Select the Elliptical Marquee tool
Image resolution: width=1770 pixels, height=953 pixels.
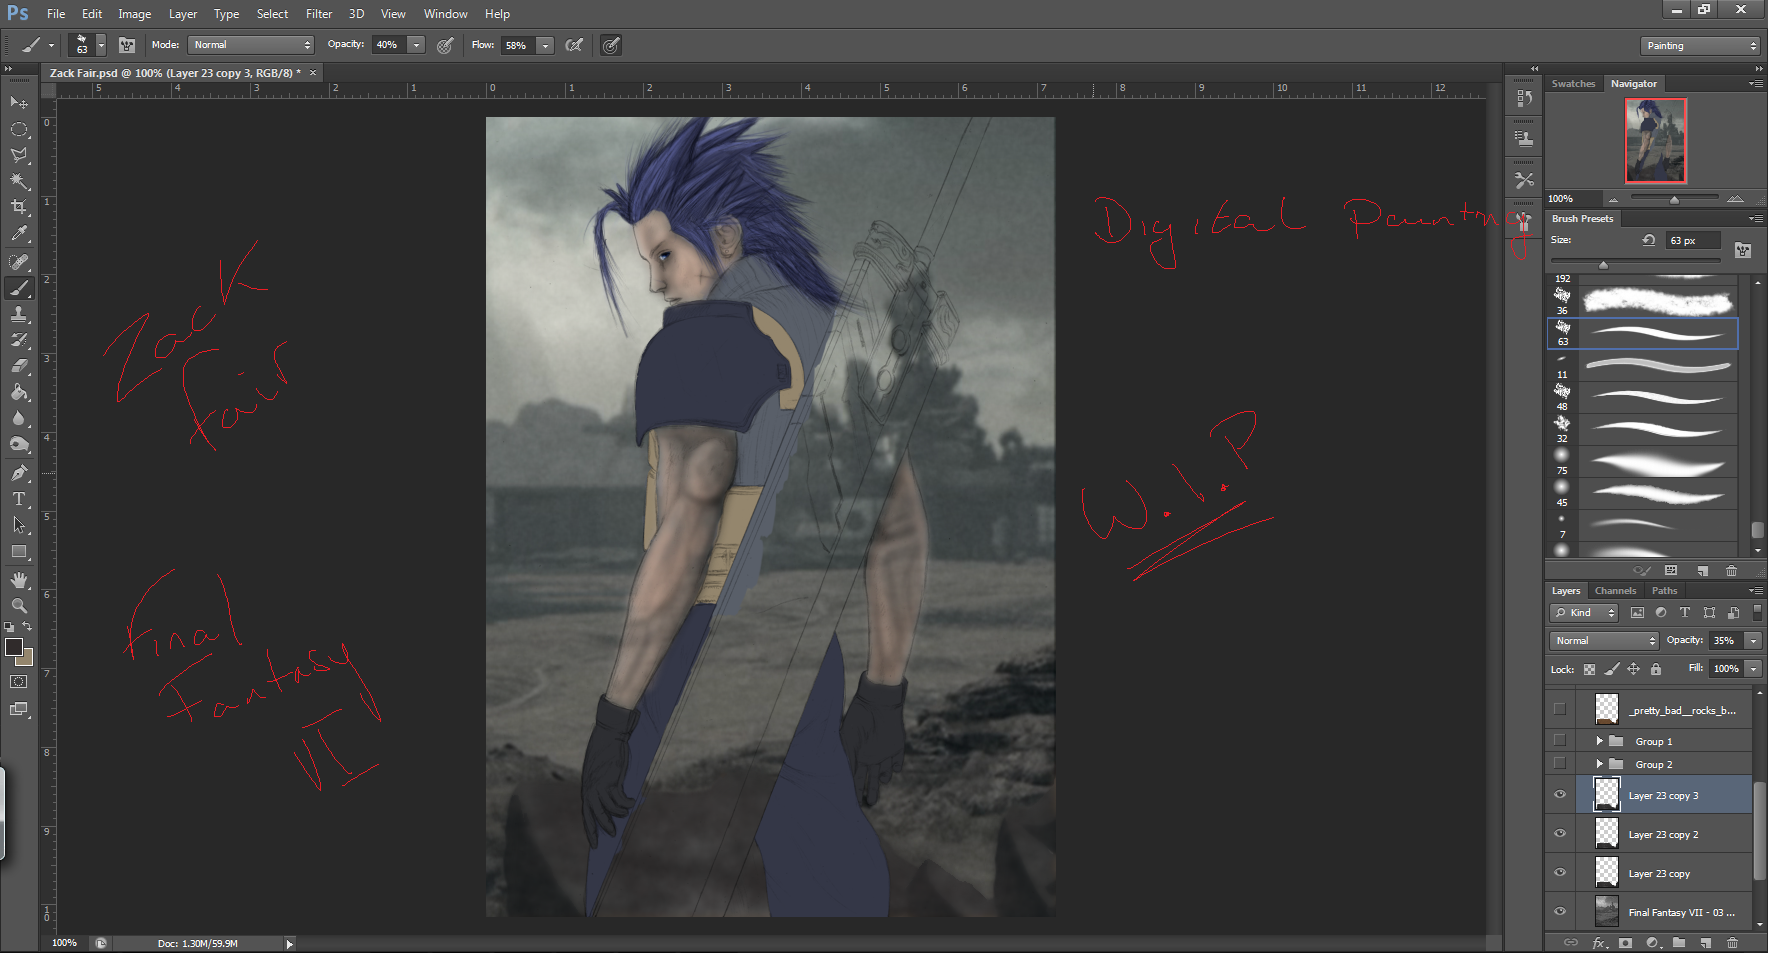click(19, 129)
